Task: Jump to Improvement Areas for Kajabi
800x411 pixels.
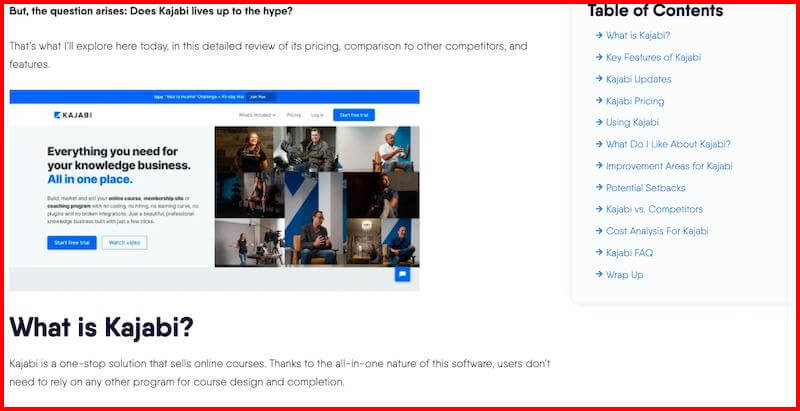Action: click(x=669, y=166)
